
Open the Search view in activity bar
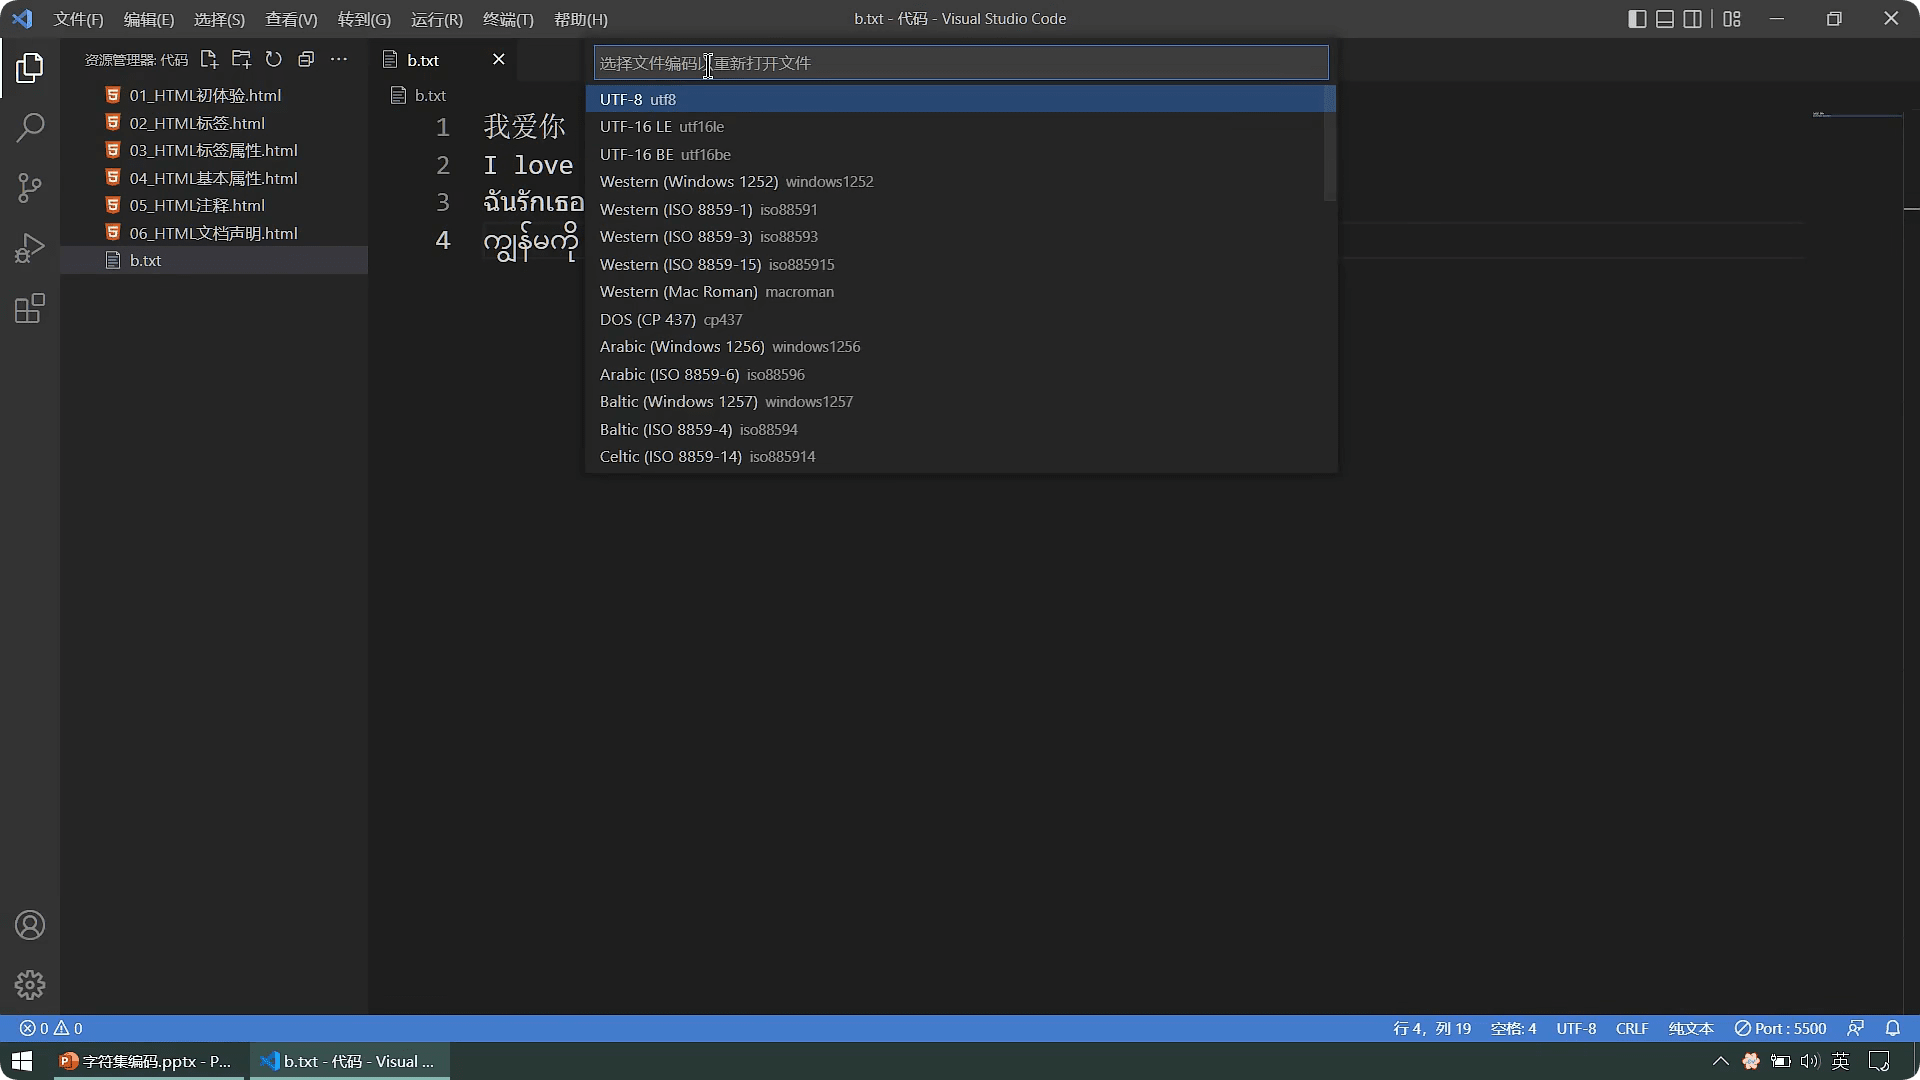30,127
